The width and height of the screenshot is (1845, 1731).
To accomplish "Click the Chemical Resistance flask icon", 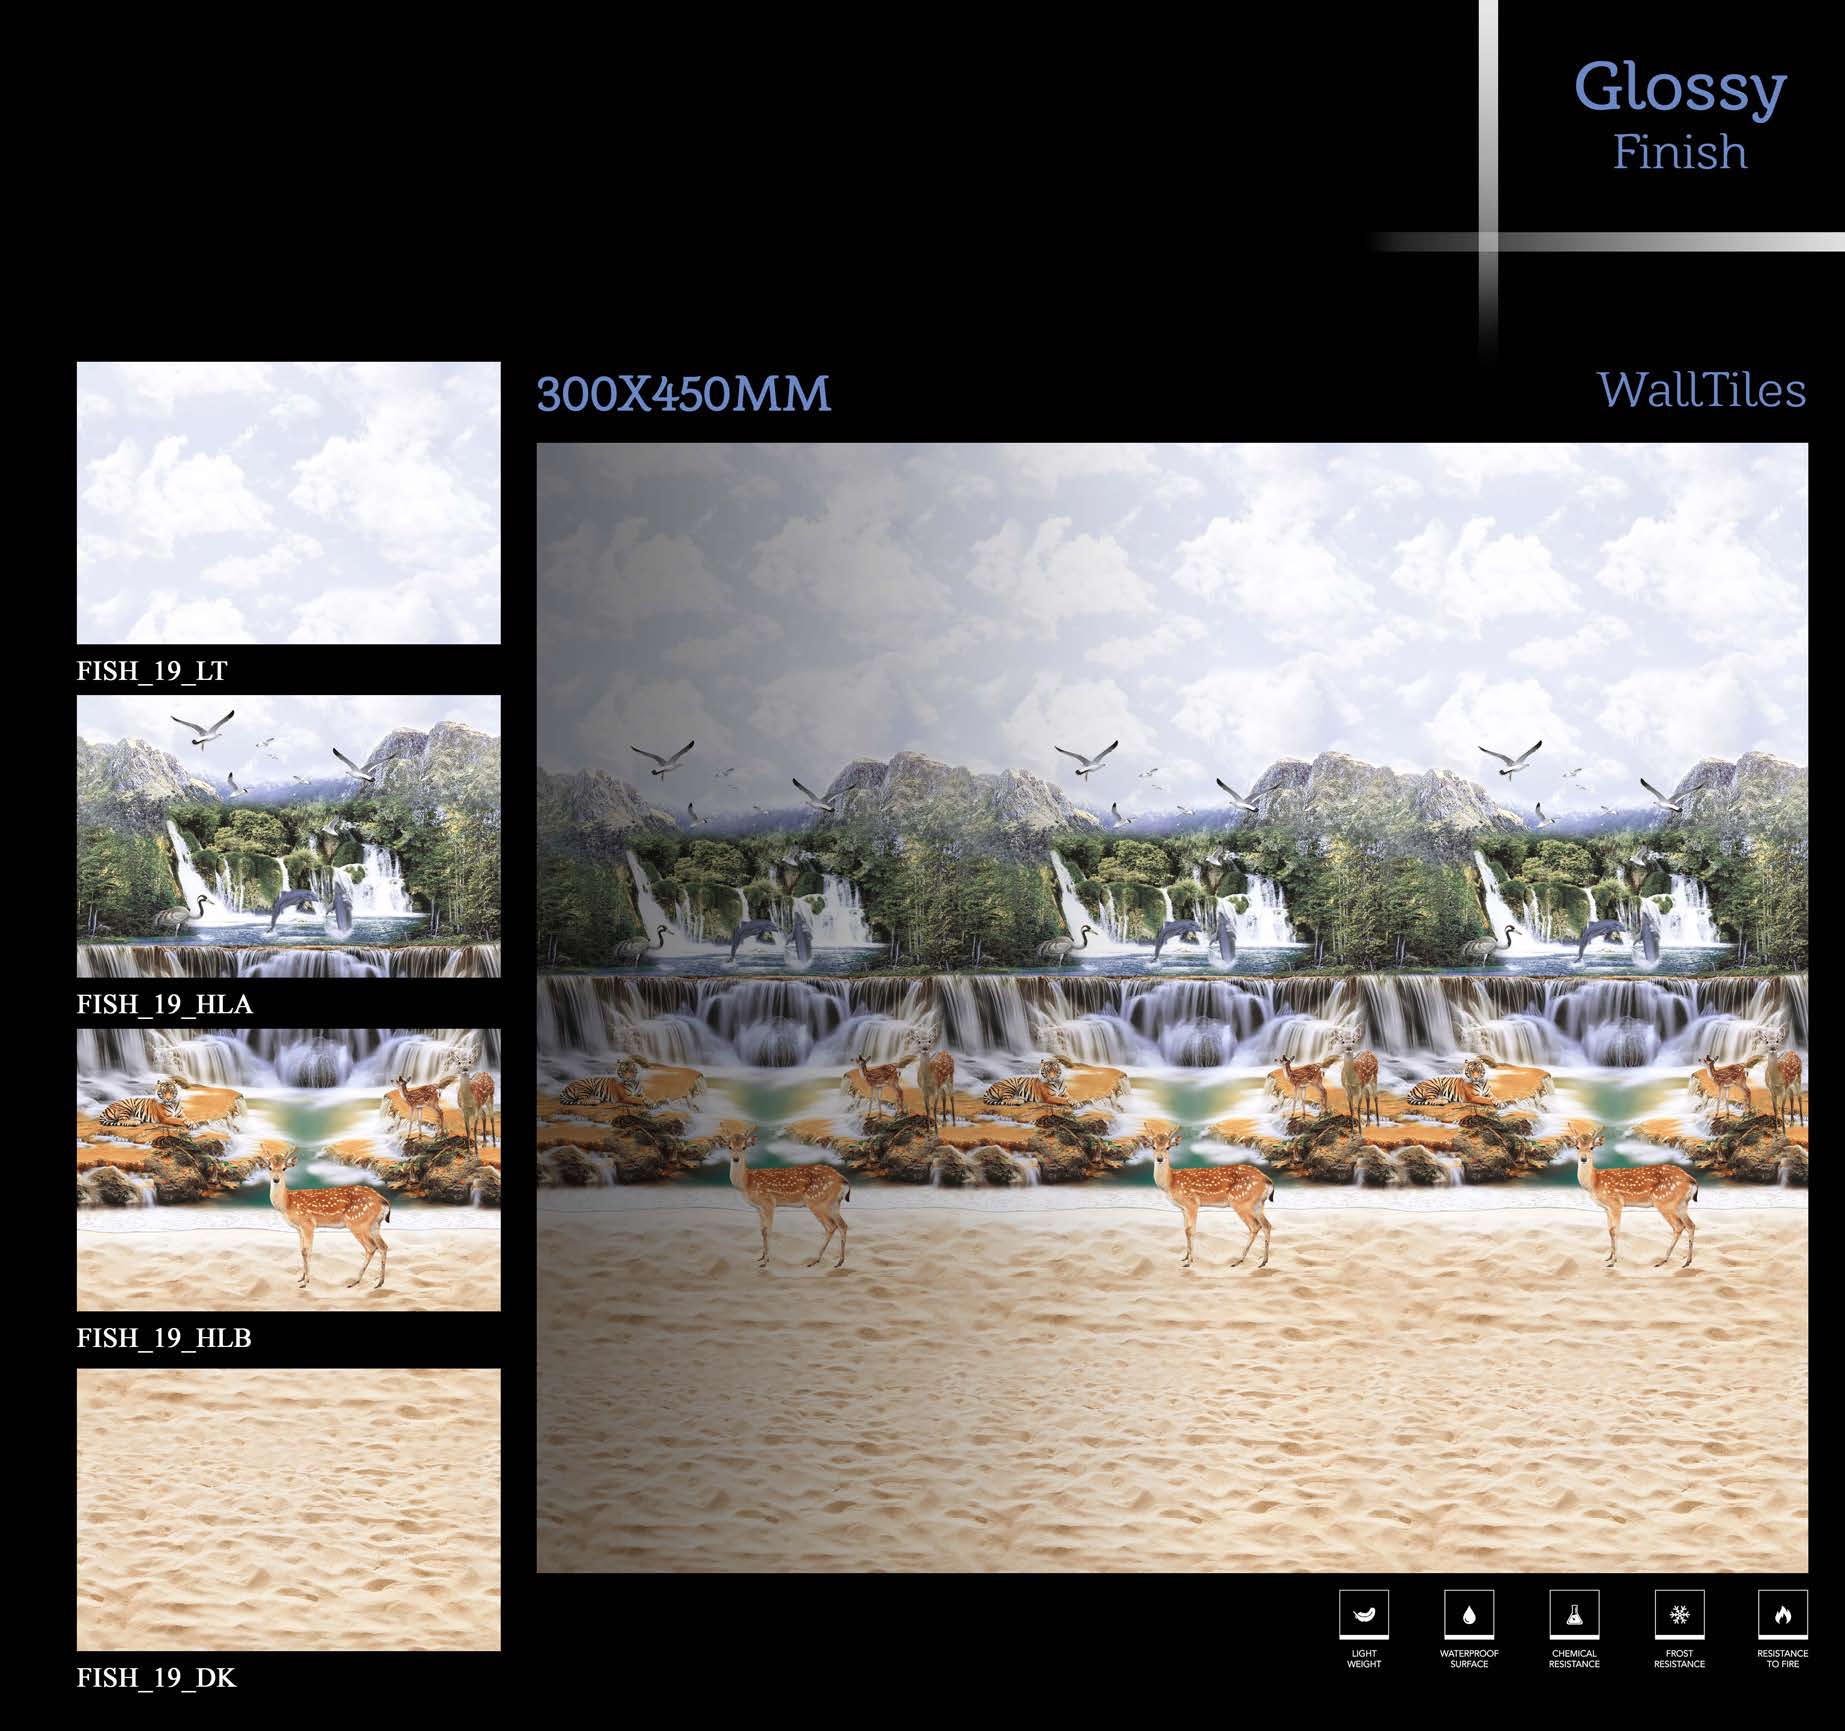I will point(1574,1614).
